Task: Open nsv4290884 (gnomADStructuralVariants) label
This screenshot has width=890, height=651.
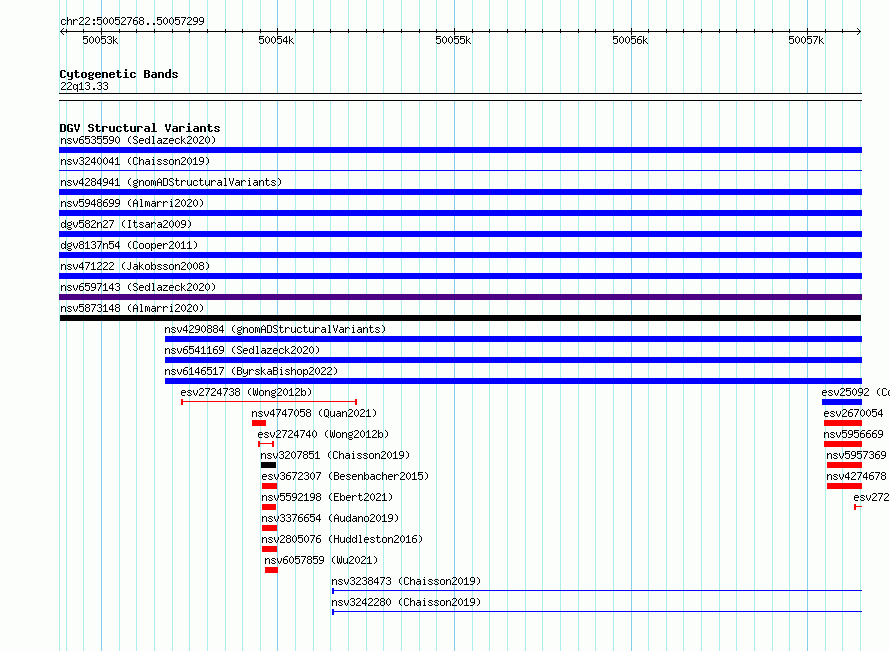Action: pos(275,329)
